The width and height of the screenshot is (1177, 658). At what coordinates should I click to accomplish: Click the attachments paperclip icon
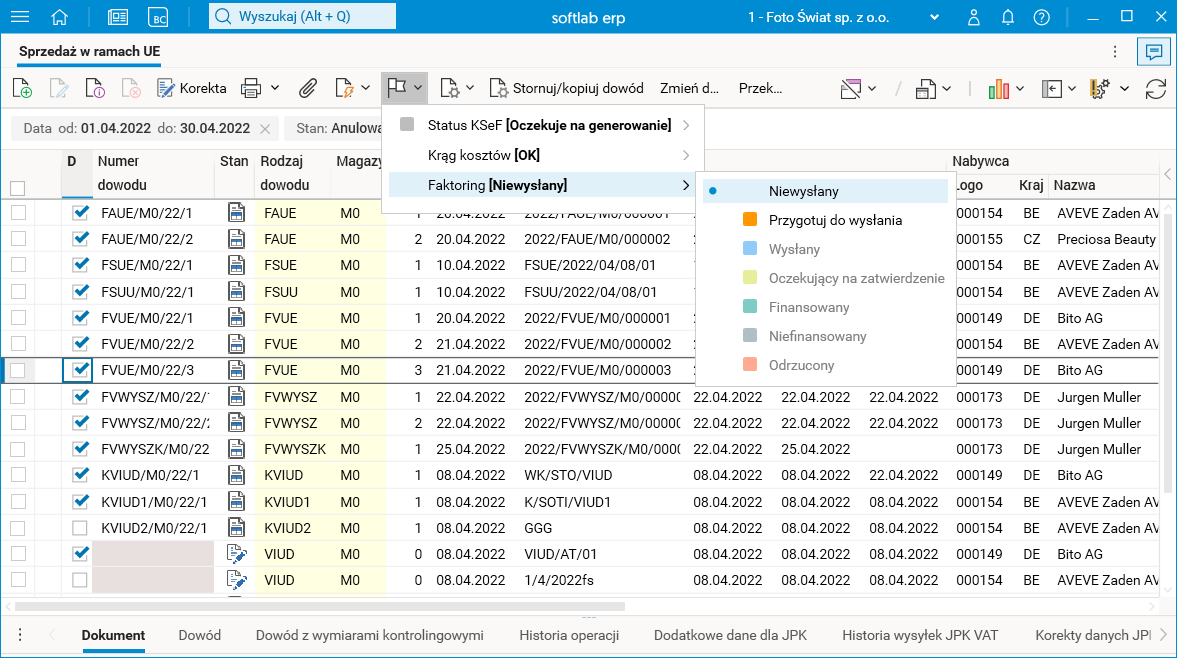coord(308,88)
